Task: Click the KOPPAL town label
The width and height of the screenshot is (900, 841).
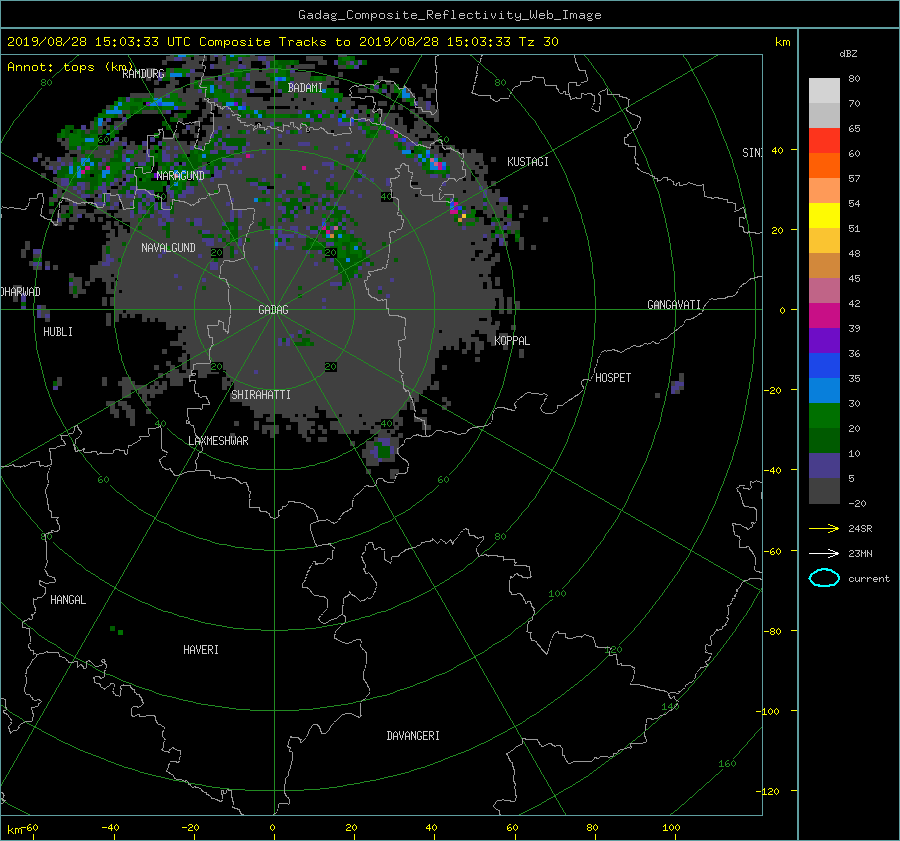Action: click(512, 341)
